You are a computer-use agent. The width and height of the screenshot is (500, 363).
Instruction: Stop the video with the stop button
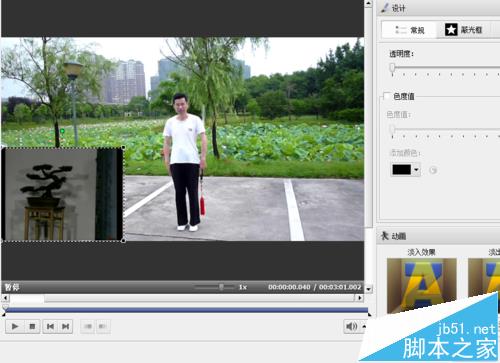click(32, 326)
